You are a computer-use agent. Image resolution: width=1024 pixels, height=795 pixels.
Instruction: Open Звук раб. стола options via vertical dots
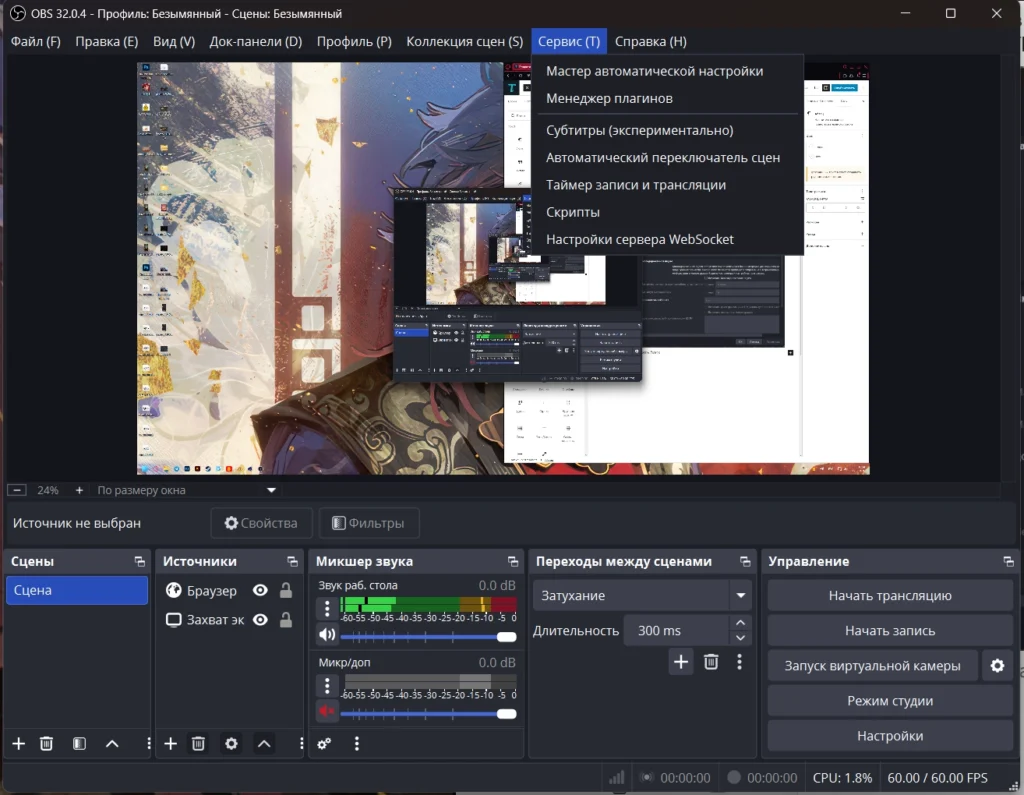(325, 610)
